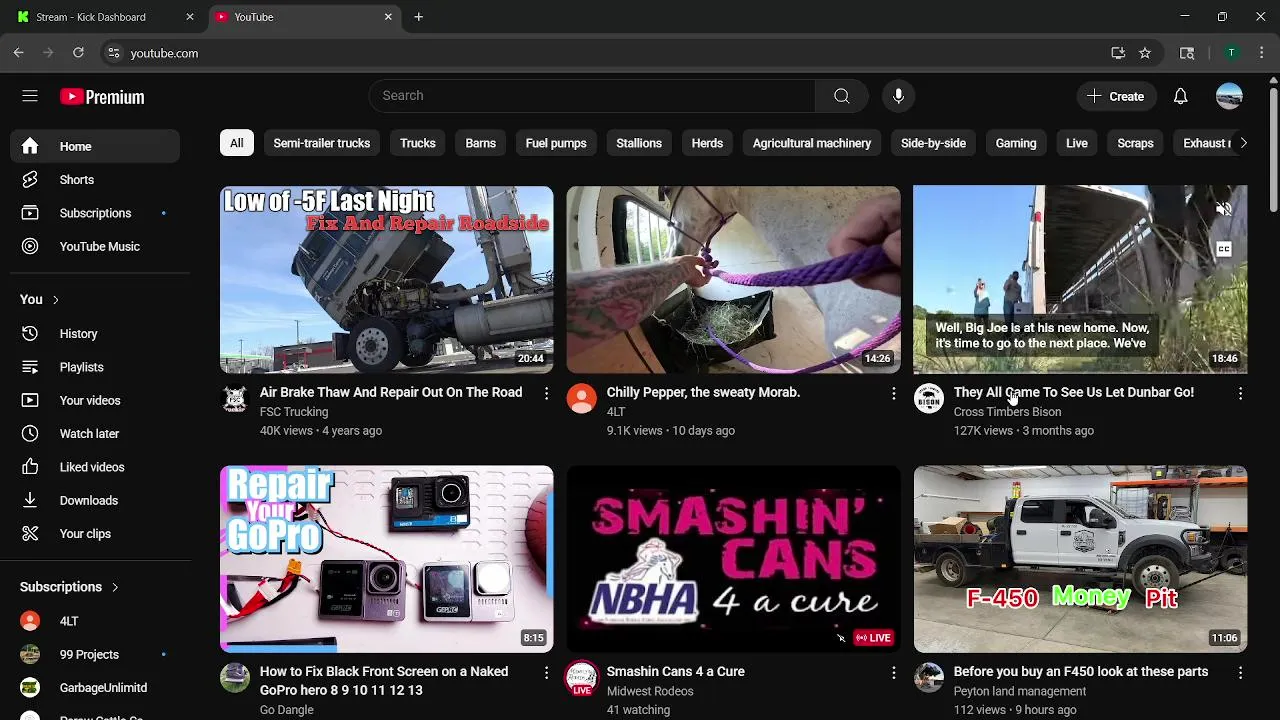The width and height of the screenshot is (1280, 720).
Task: Click FSC Trucking channel avatar
Action: point(235,398)
